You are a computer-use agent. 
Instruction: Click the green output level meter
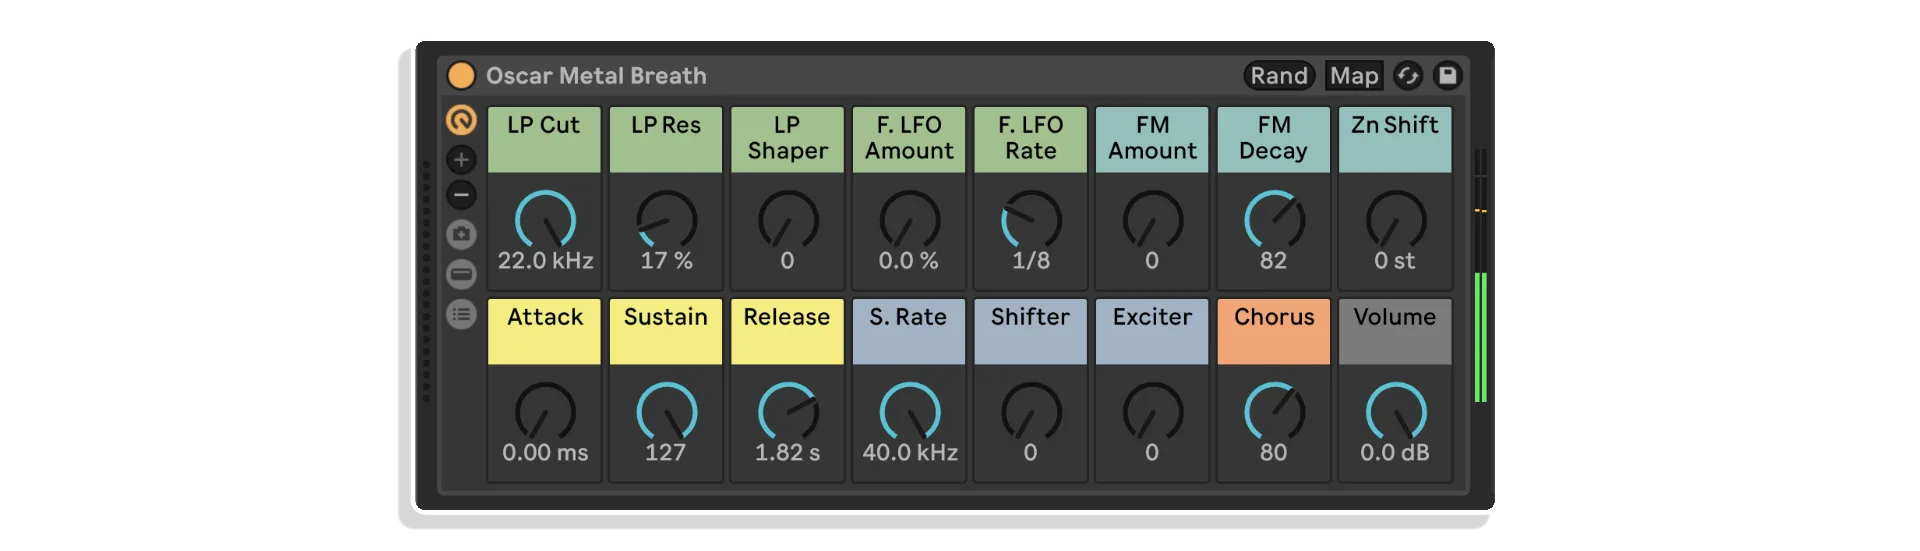pyautogui.click(x=1480, y=337)
